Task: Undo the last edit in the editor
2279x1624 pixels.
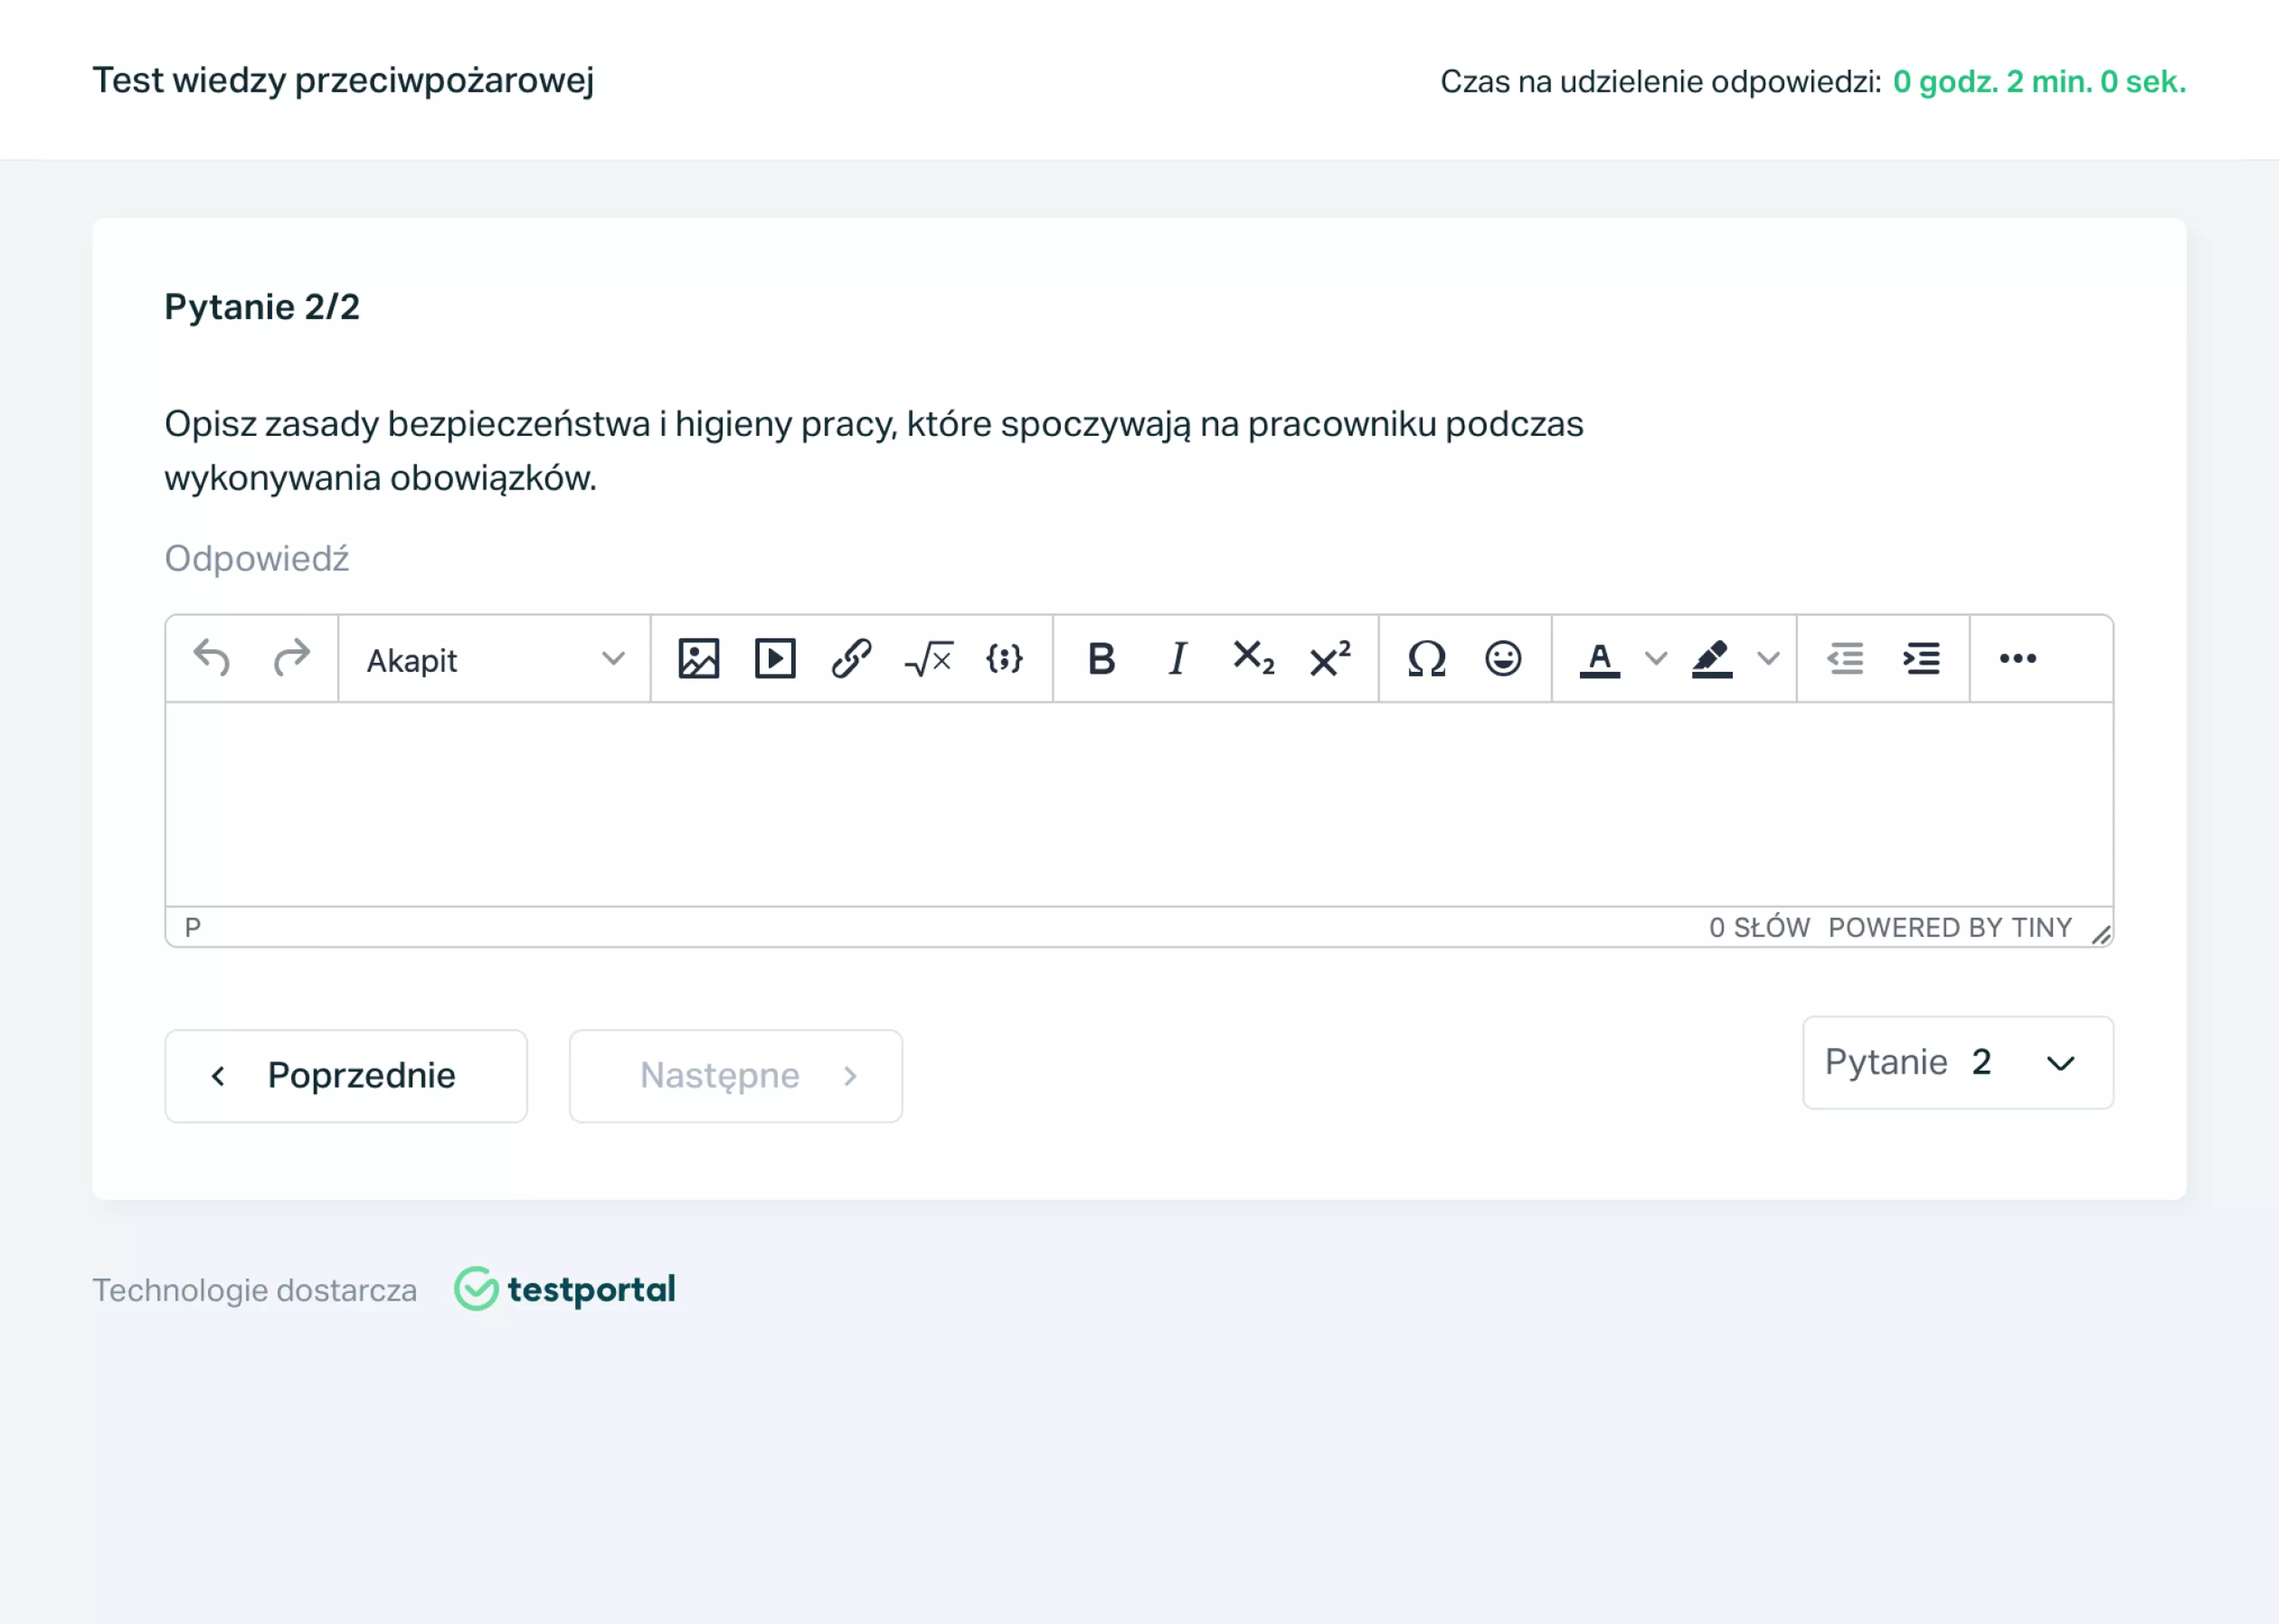Action: (212, 659)
